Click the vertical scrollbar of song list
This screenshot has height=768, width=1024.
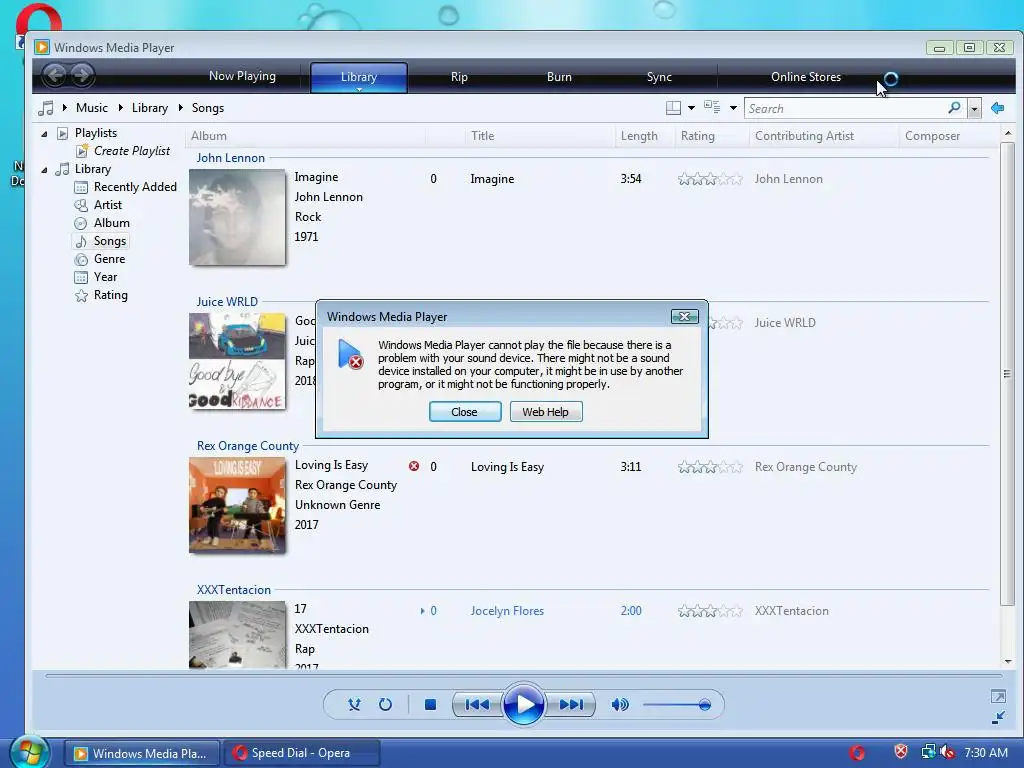pos(1007,373)
